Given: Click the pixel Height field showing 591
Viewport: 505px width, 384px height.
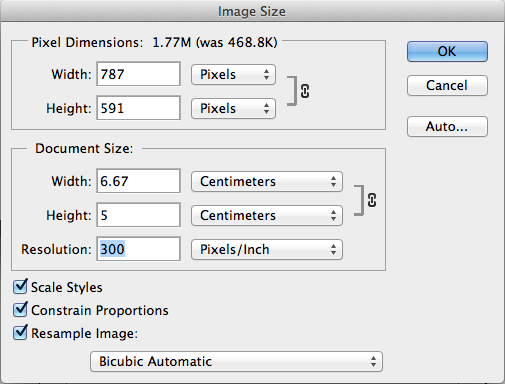Looking at the screenshot, I should point(138,108).
